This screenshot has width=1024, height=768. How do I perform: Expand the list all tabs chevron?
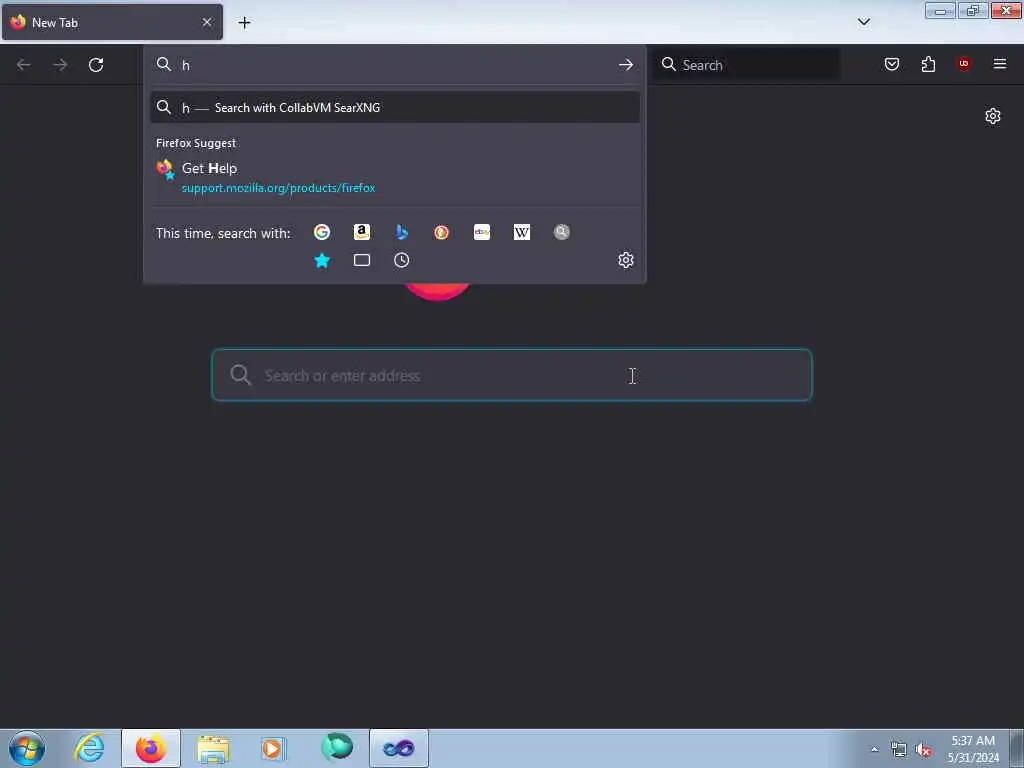863,22
